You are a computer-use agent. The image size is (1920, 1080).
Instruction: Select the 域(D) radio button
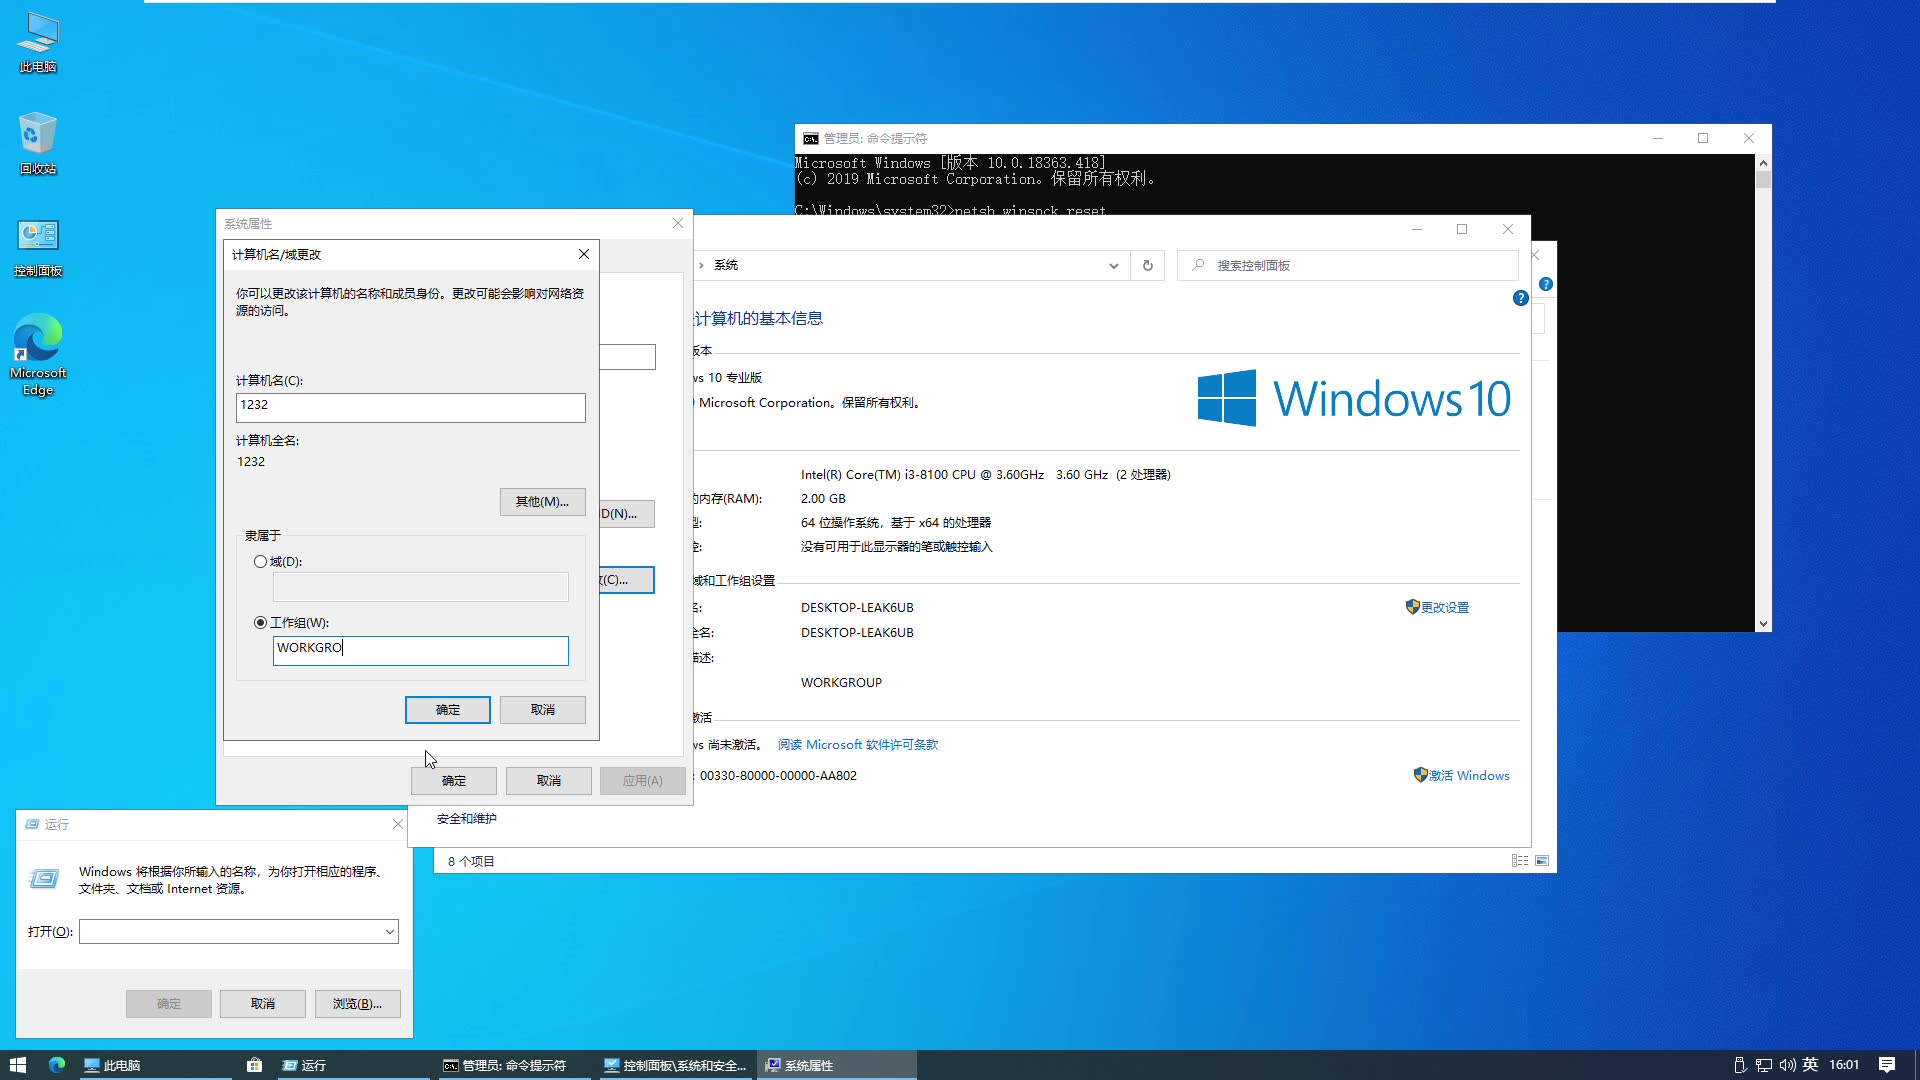pos(260,561)
